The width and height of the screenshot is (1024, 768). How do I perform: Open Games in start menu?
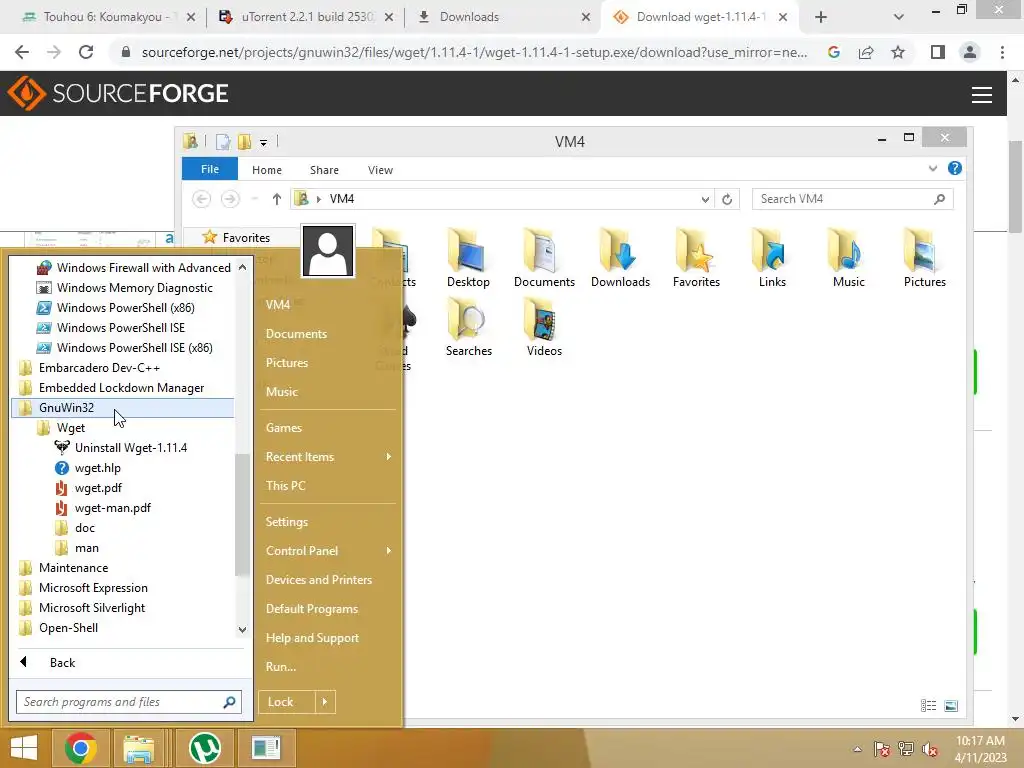(x=283, y=428)
